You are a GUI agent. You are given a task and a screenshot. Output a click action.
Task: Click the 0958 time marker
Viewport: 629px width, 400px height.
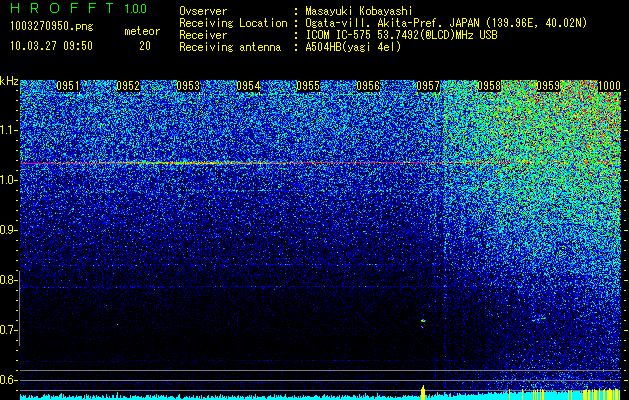(489, 86)
